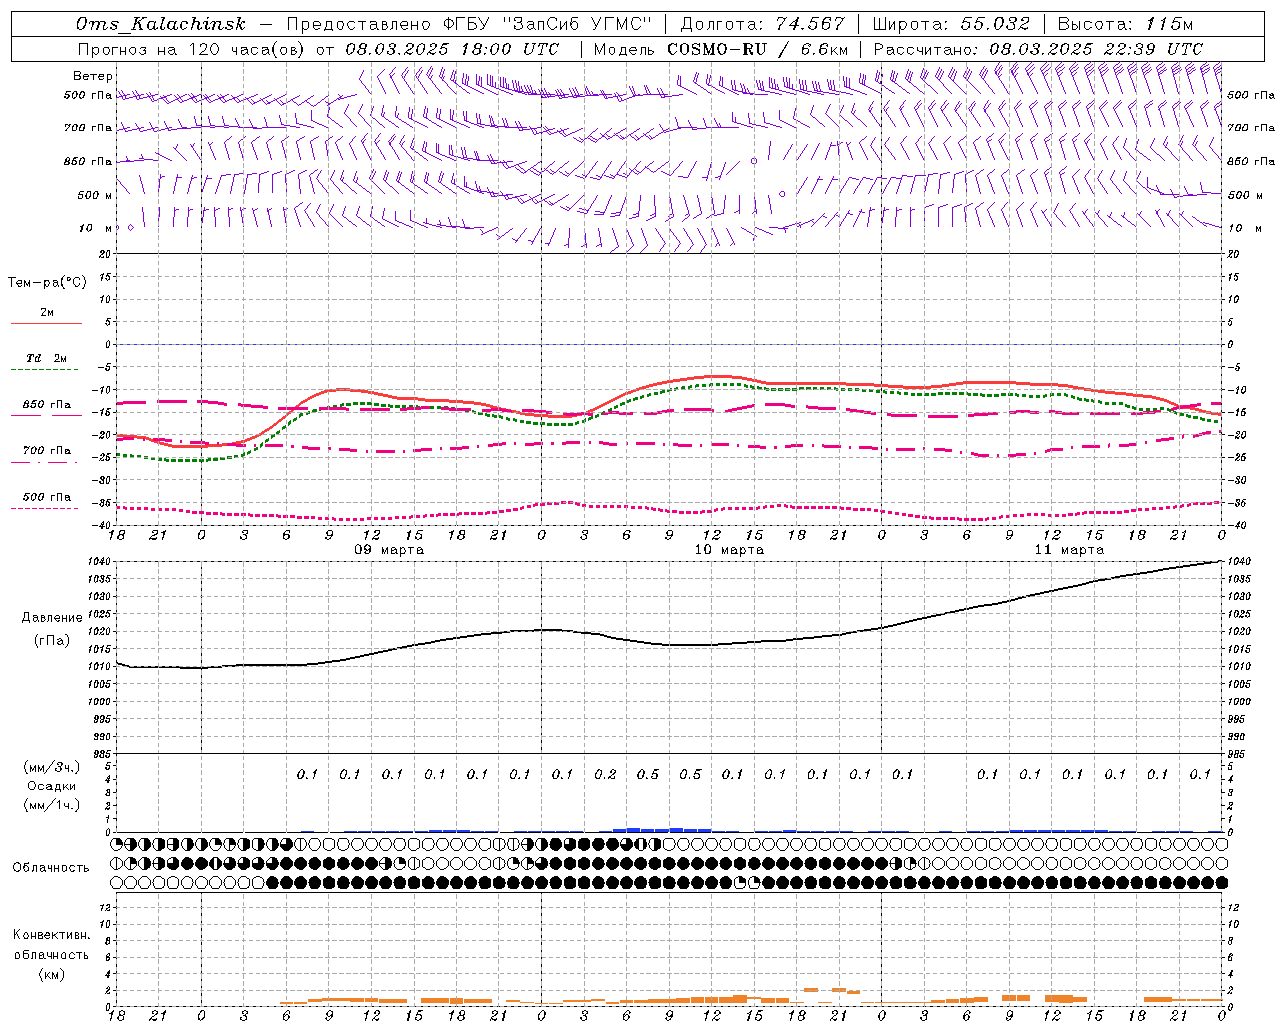The image size is (1280, 1024).
Task: Click the 700 гПа entry in temperature legend
Action: tap(47, 451)
